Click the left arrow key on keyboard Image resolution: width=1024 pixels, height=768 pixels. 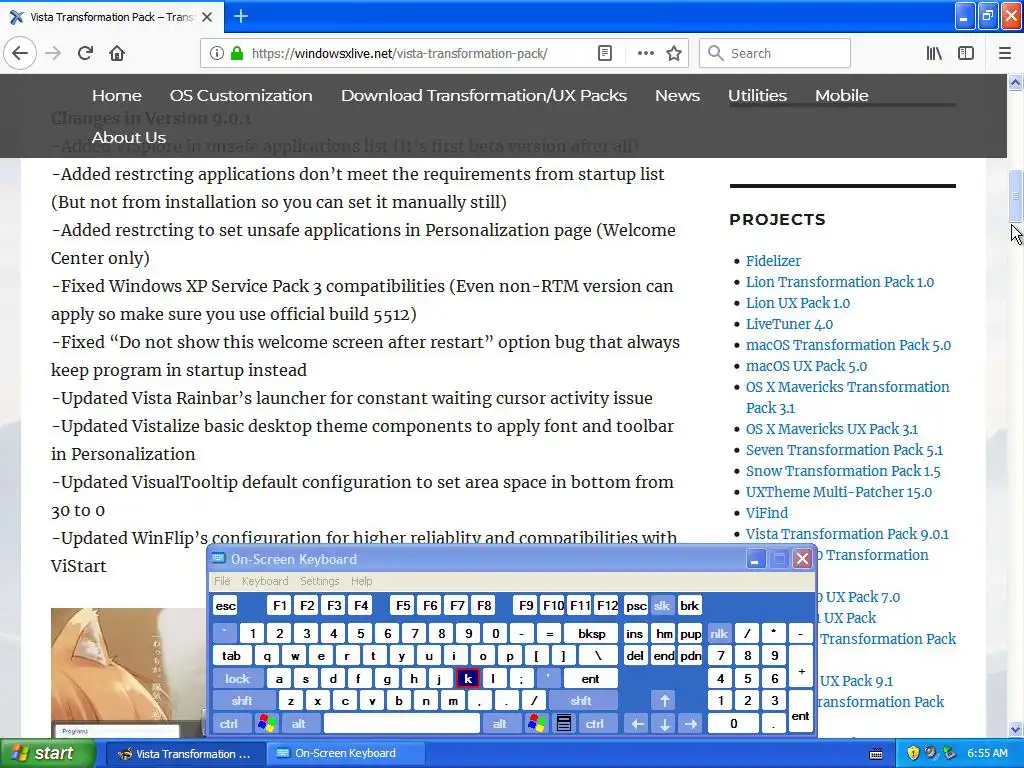[637, 724]
